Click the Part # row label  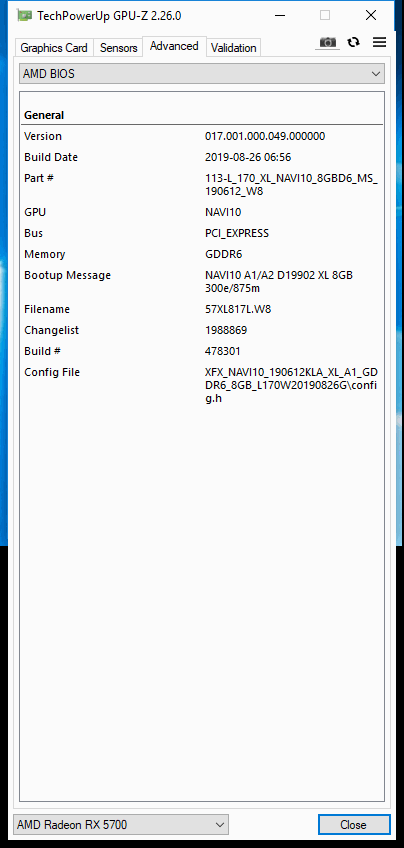point(38,178)
